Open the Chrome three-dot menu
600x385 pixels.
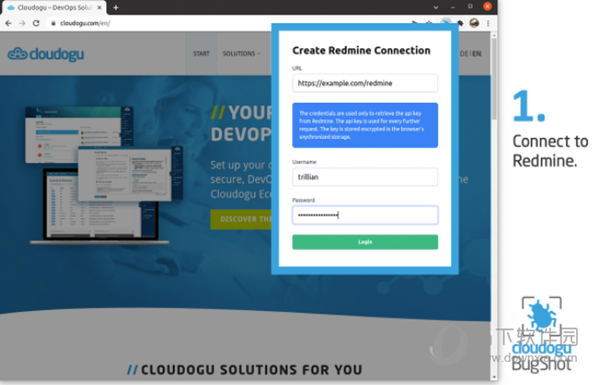point(488,23)
